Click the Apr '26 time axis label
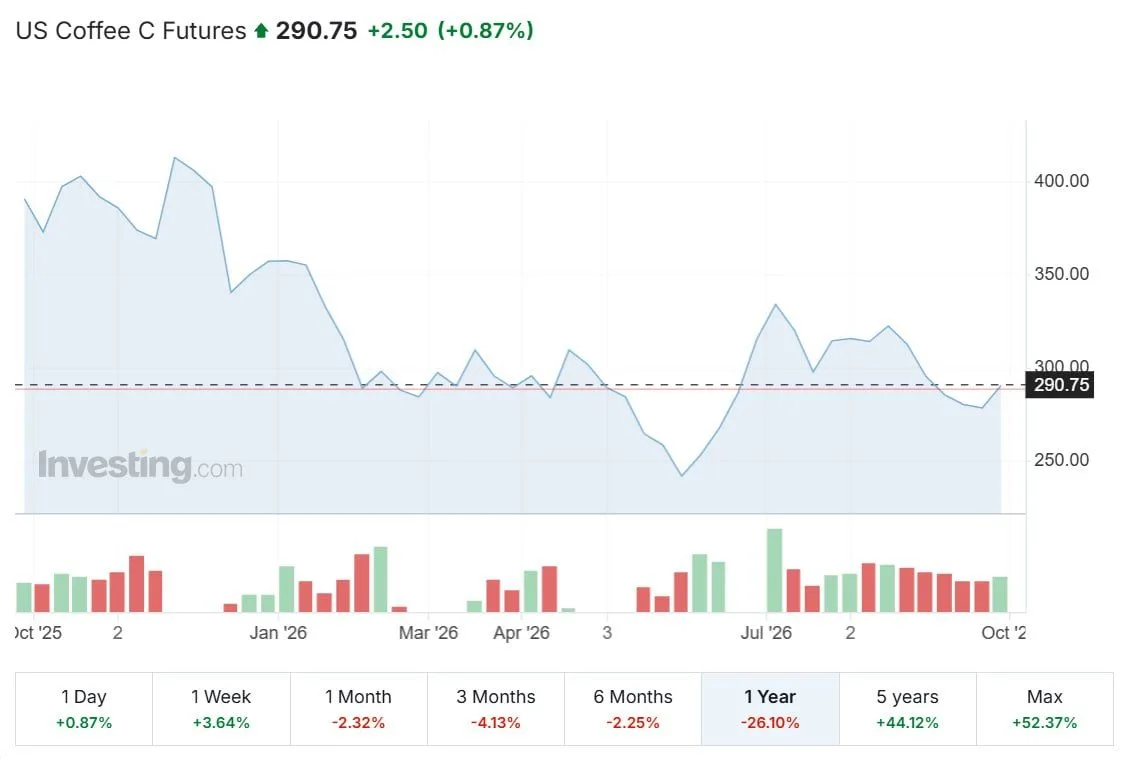The image size is (1128, 759). [x=521, y=633]
